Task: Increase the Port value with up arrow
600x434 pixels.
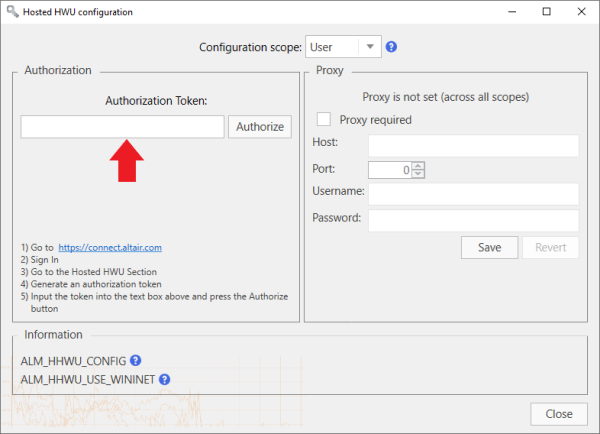Action: coord(418,166)
